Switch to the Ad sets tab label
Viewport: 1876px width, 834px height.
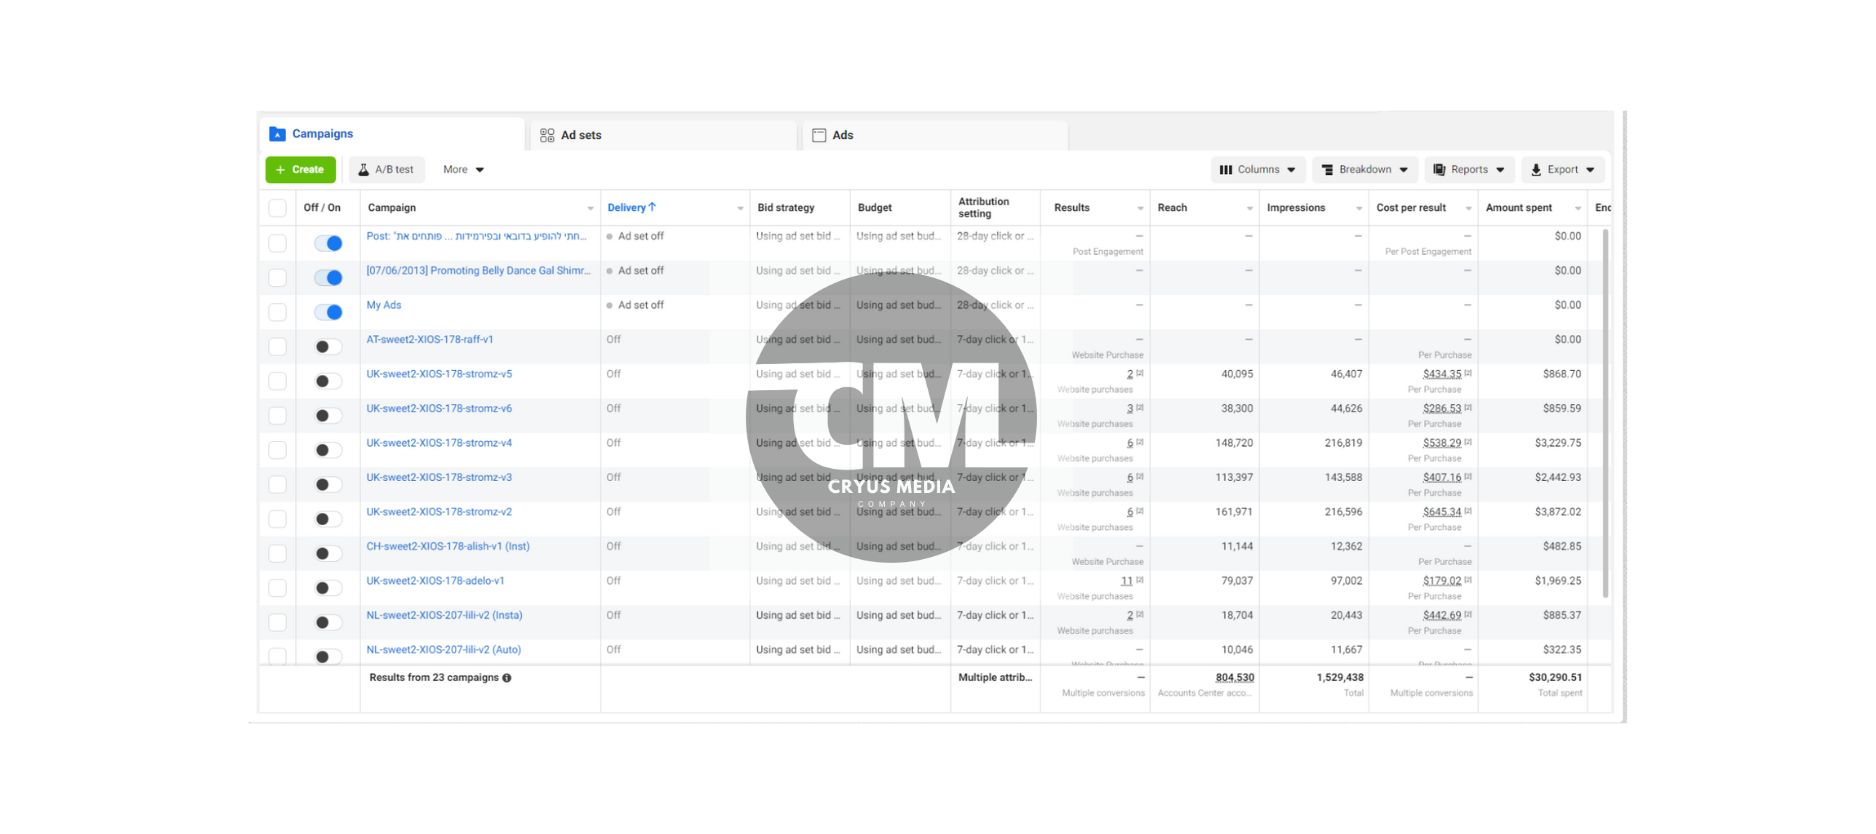tap(581, 135)
